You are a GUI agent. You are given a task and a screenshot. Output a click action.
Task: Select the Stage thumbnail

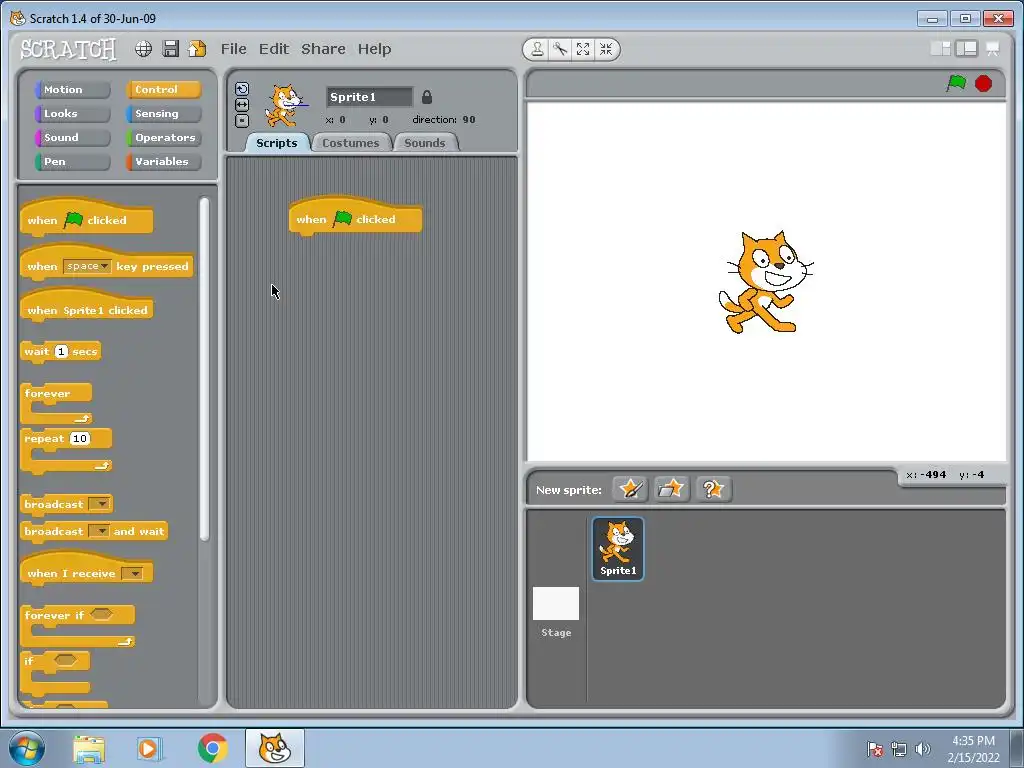point(556,612)
